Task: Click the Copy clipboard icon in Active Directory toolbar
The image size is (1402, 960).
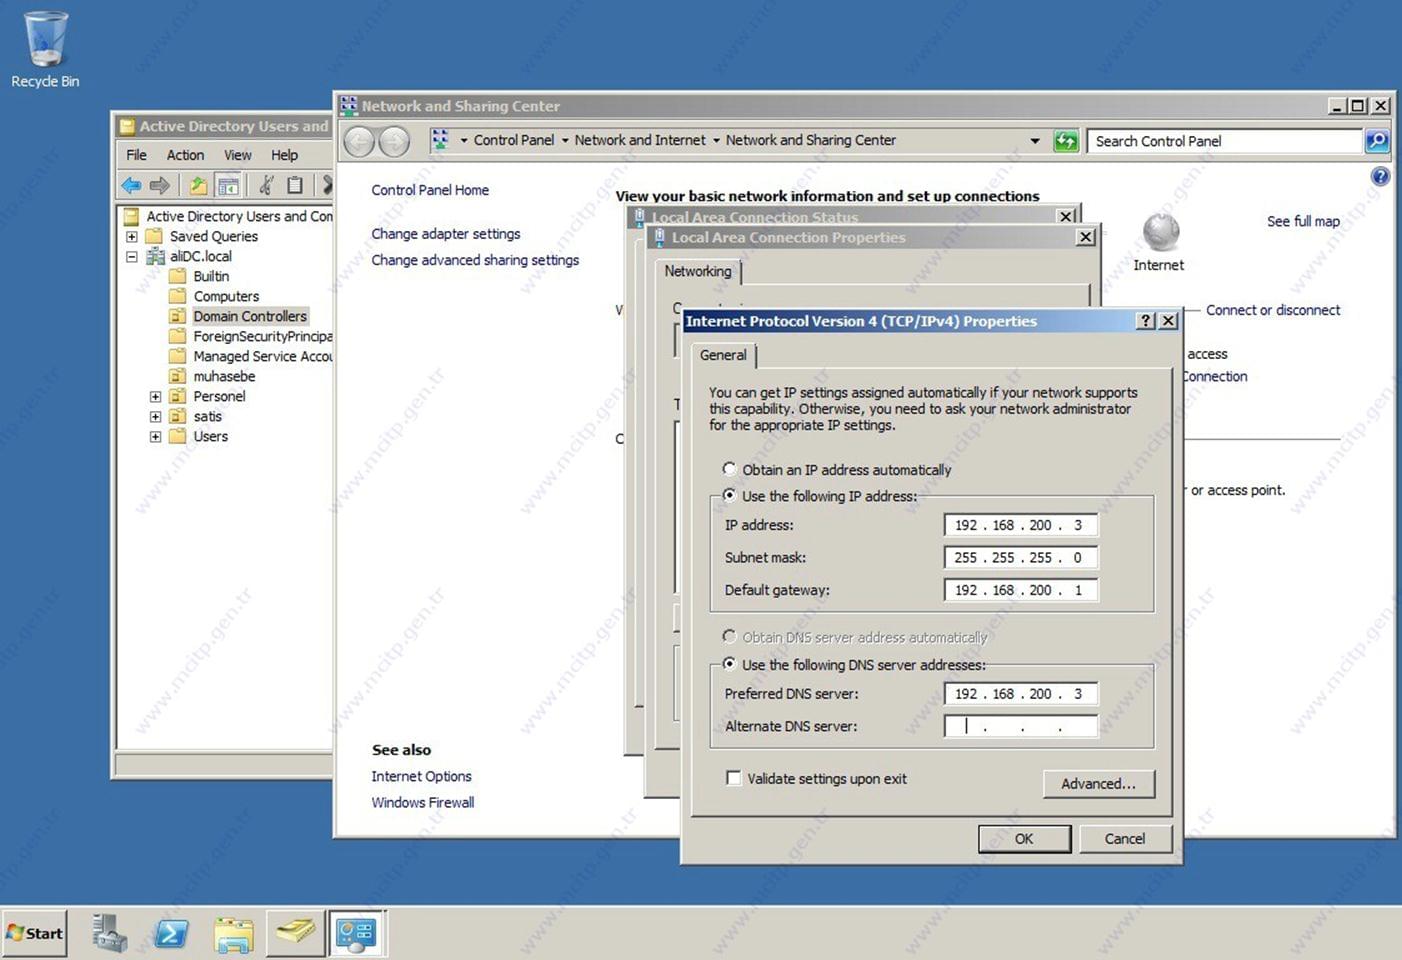Action: (x=295, y=185)
